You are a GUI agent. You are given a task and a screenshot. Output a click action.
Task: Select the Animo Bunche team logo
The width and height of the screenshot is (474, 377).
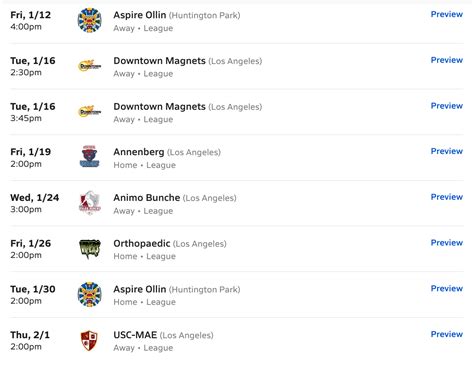[89, 203]
